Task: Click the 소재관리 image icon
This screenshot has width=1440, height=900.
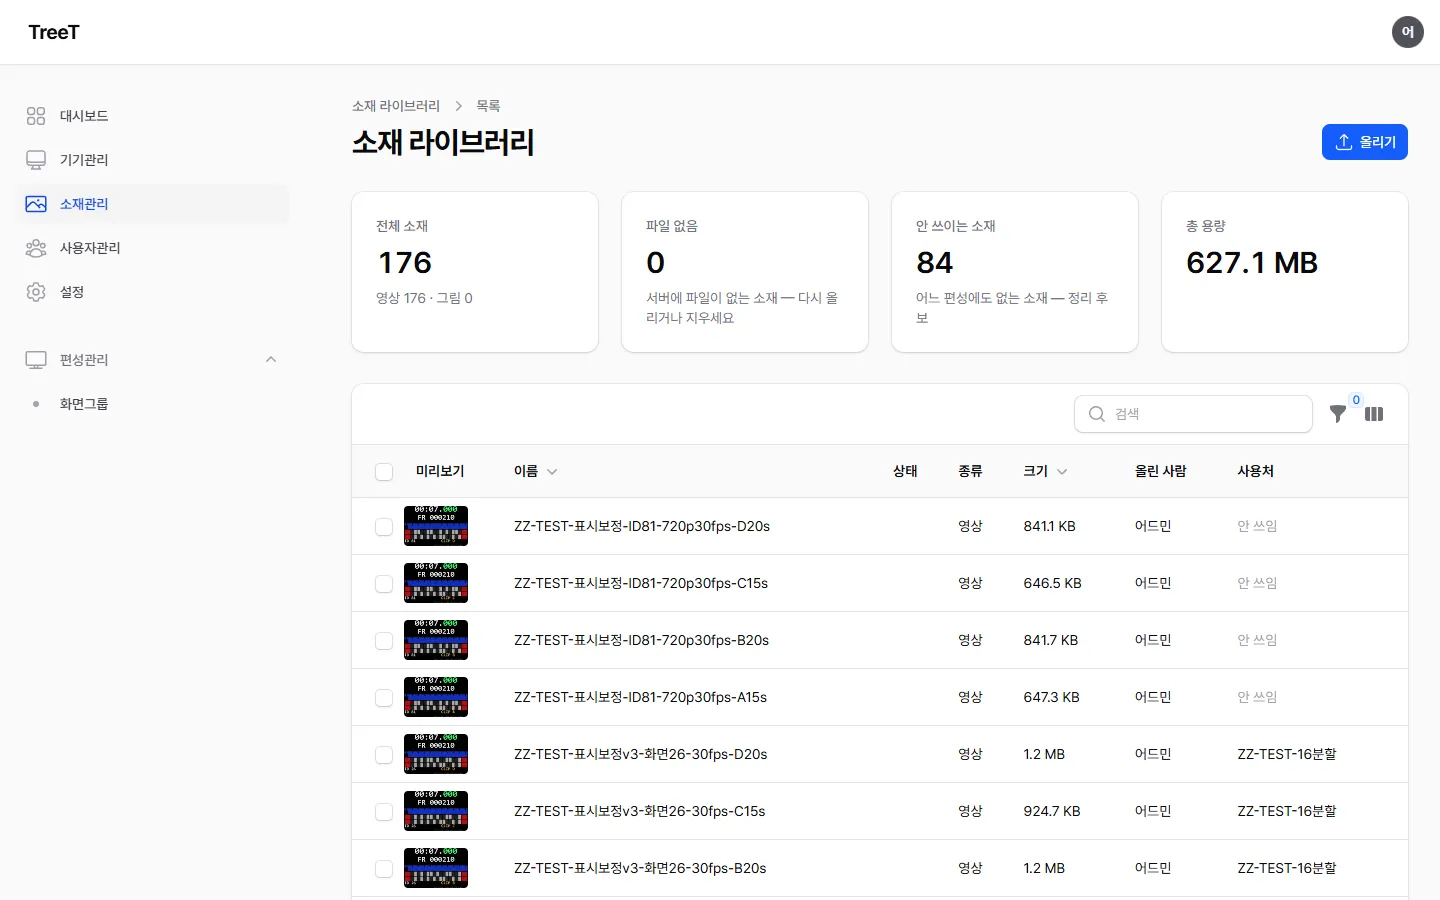Action: (36, 204)
